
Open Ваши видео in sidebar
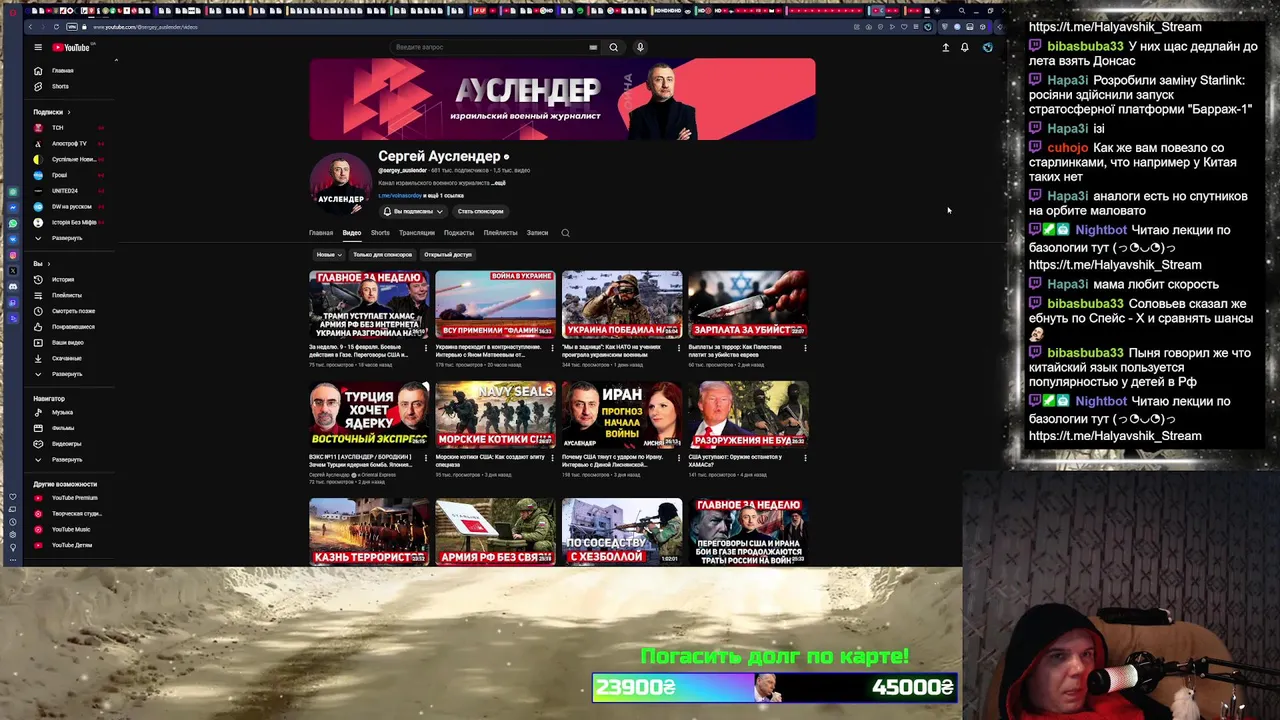[67, 343]
